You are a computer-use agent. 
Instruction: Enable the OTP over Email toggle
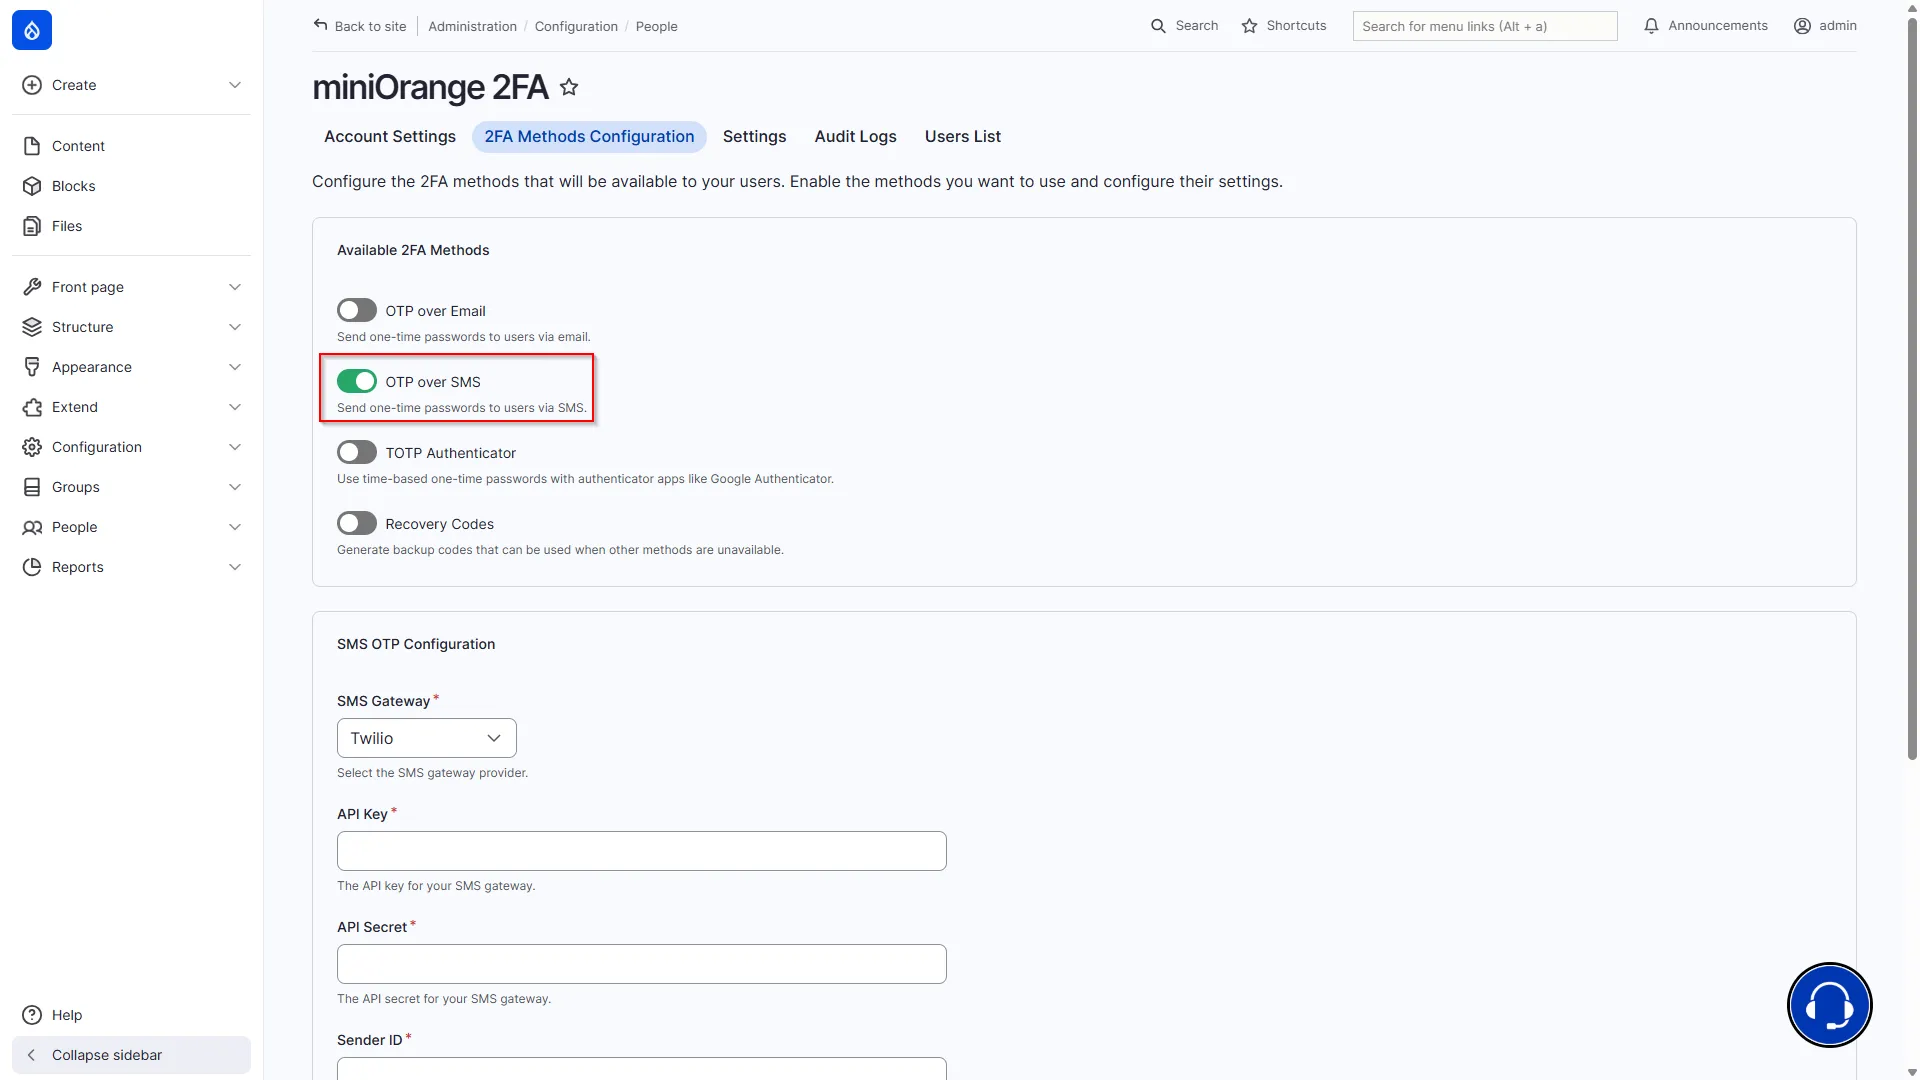coord(357,311)
